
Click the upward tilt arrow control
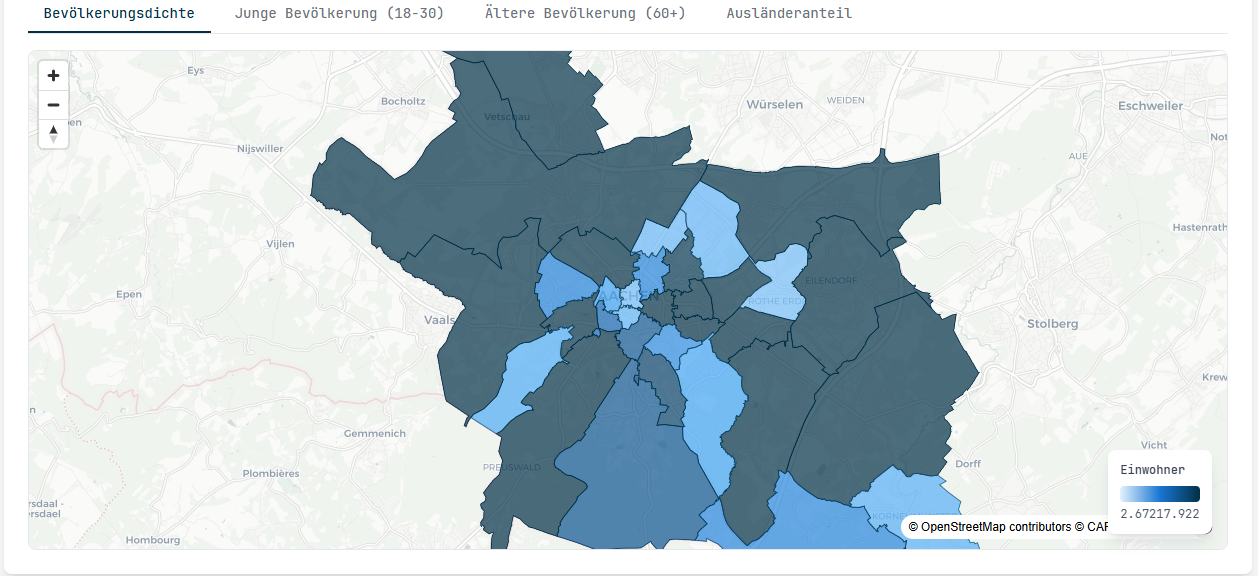(x=53, y=128)
